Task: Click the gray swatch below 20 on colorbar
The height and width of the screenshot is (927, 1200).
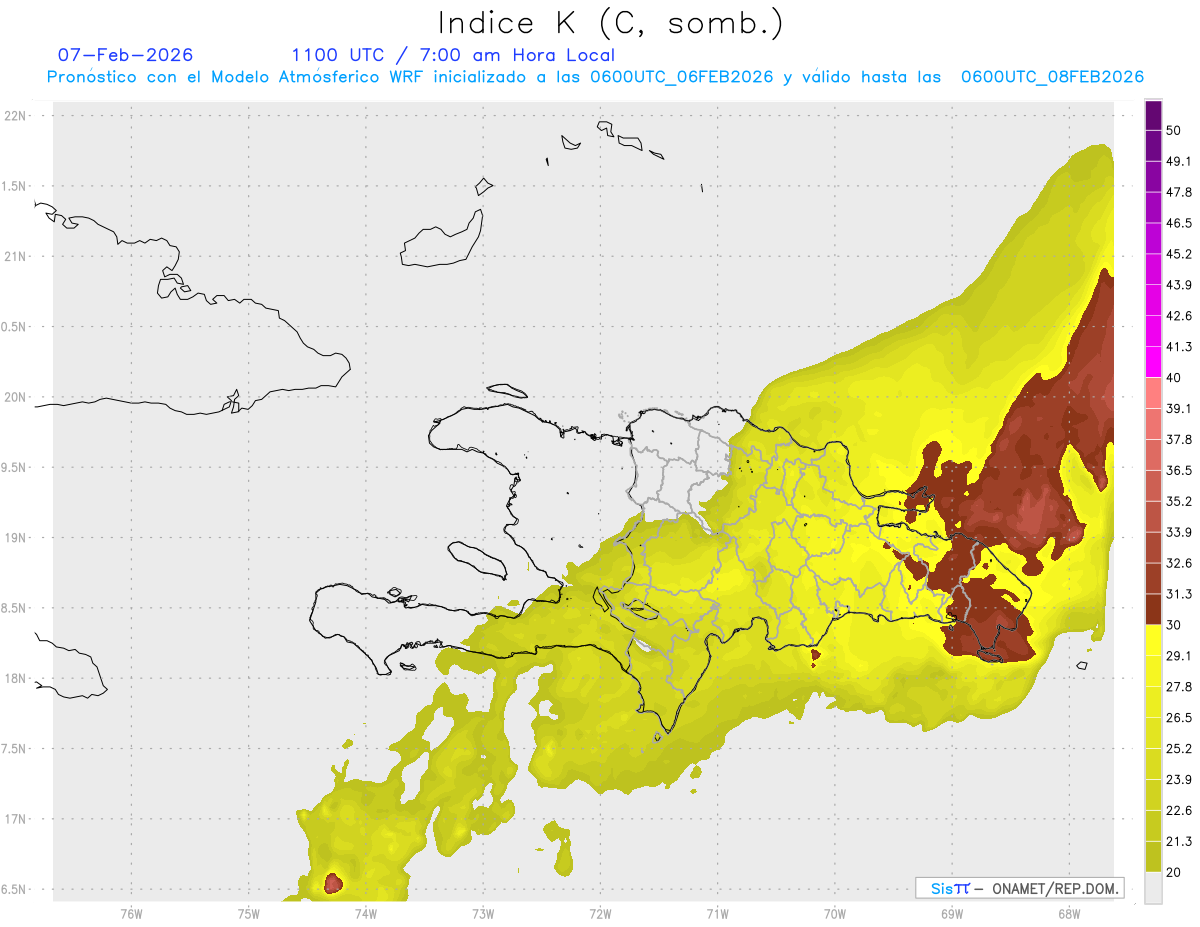Action: click(x=1154, y=887)
